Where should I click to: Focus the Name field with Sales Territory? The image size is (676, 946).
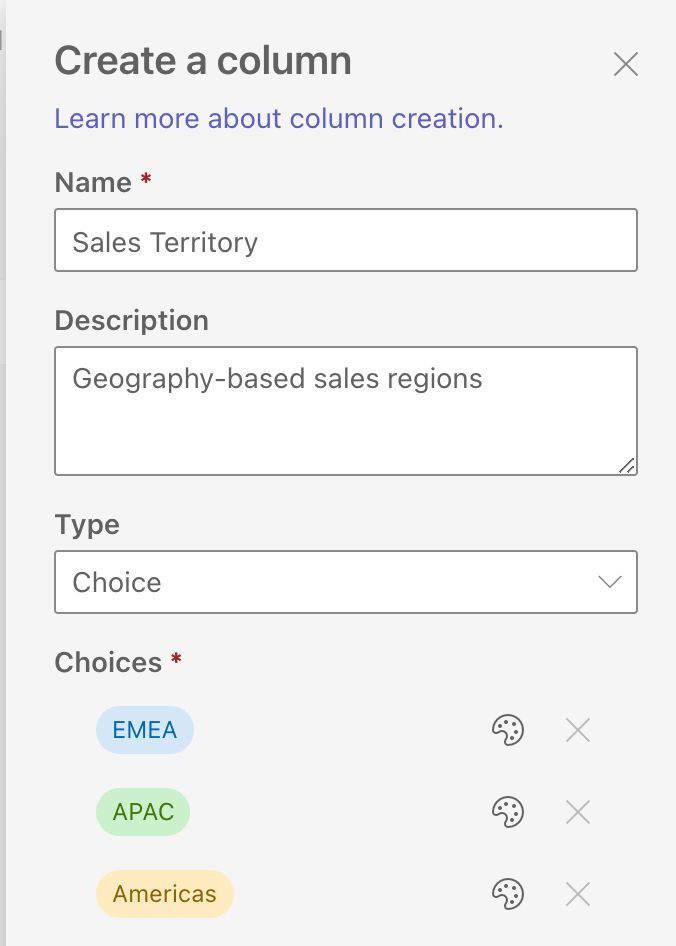(x=345, y=241)
